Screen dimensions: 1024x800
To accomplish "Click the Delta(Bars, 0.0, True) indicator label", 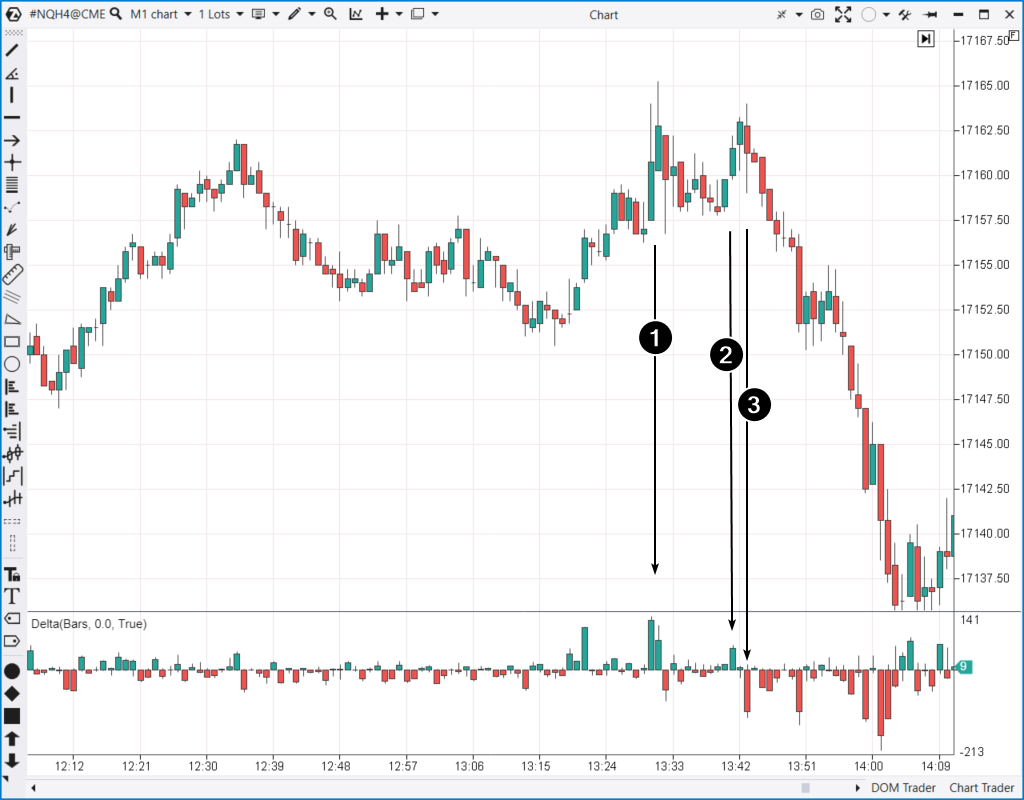I will [x=89, y=624].
